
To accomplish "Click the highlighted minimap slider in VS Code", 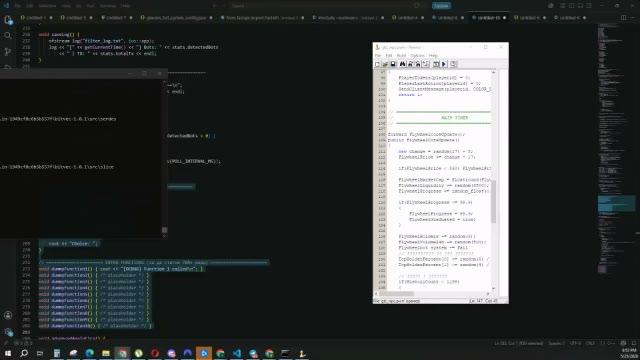I will (x=616, y=203).
